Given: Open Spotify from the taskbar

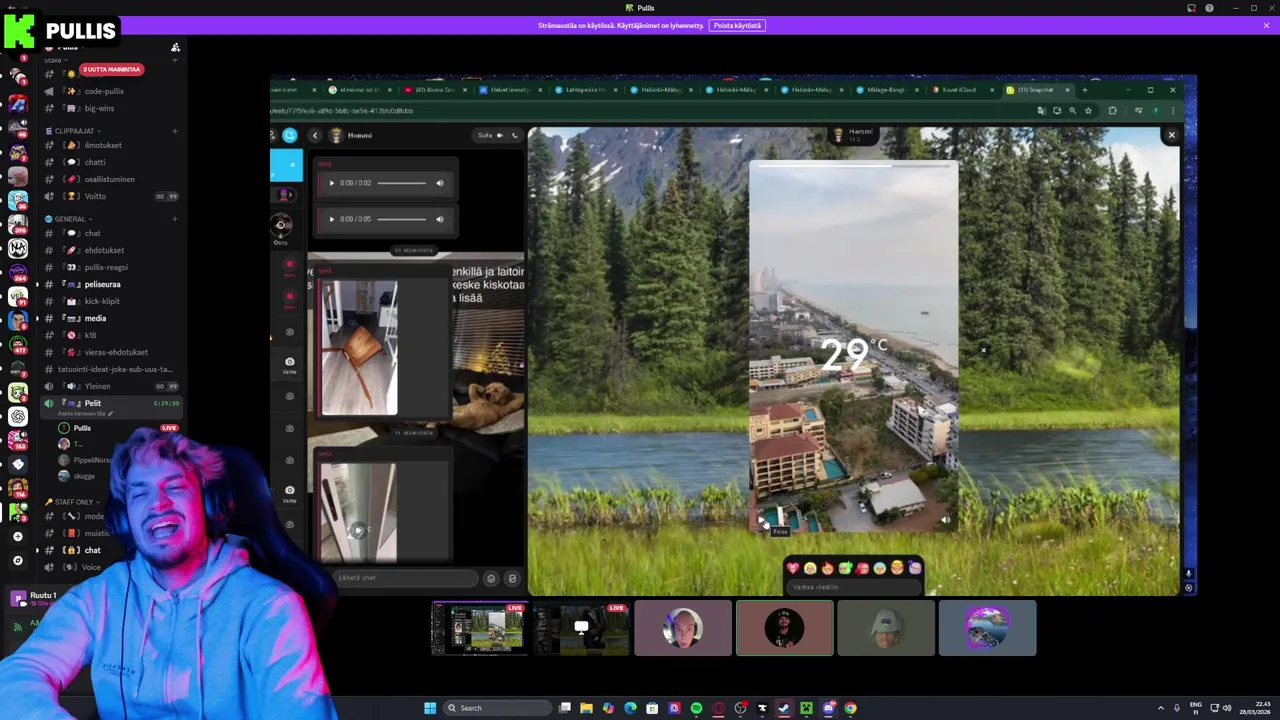Looking at the screenshot, I should click(x=696, y=708).
